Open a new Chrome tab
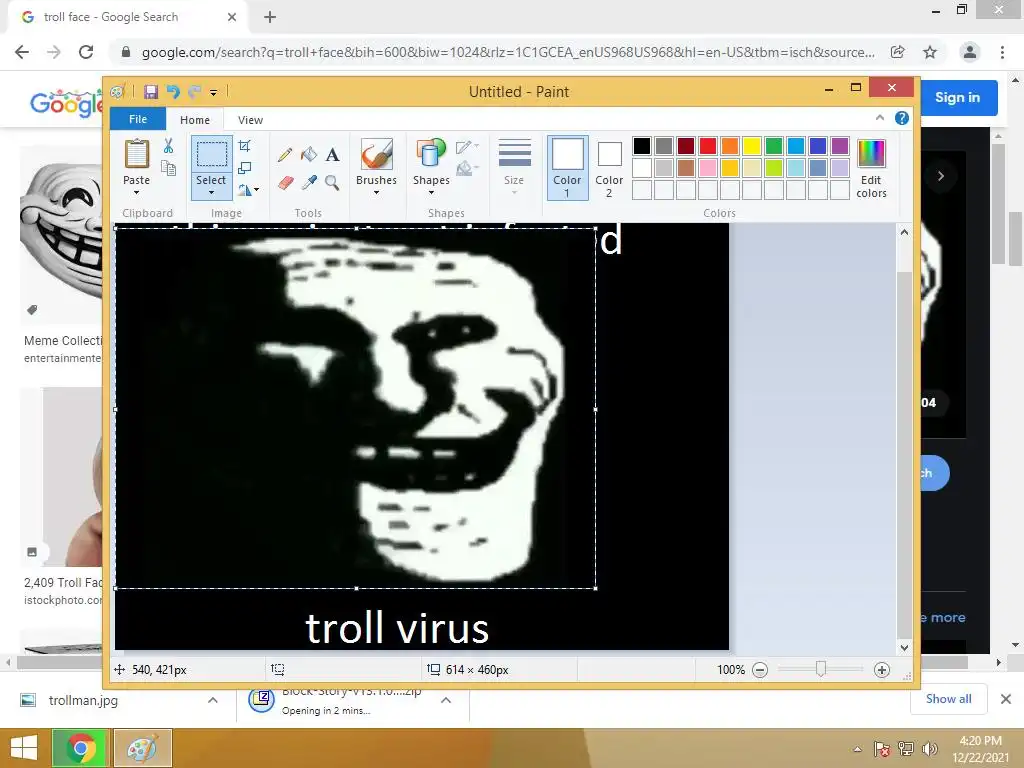This screenshot has height=768, width=1024. coord(270,18)
